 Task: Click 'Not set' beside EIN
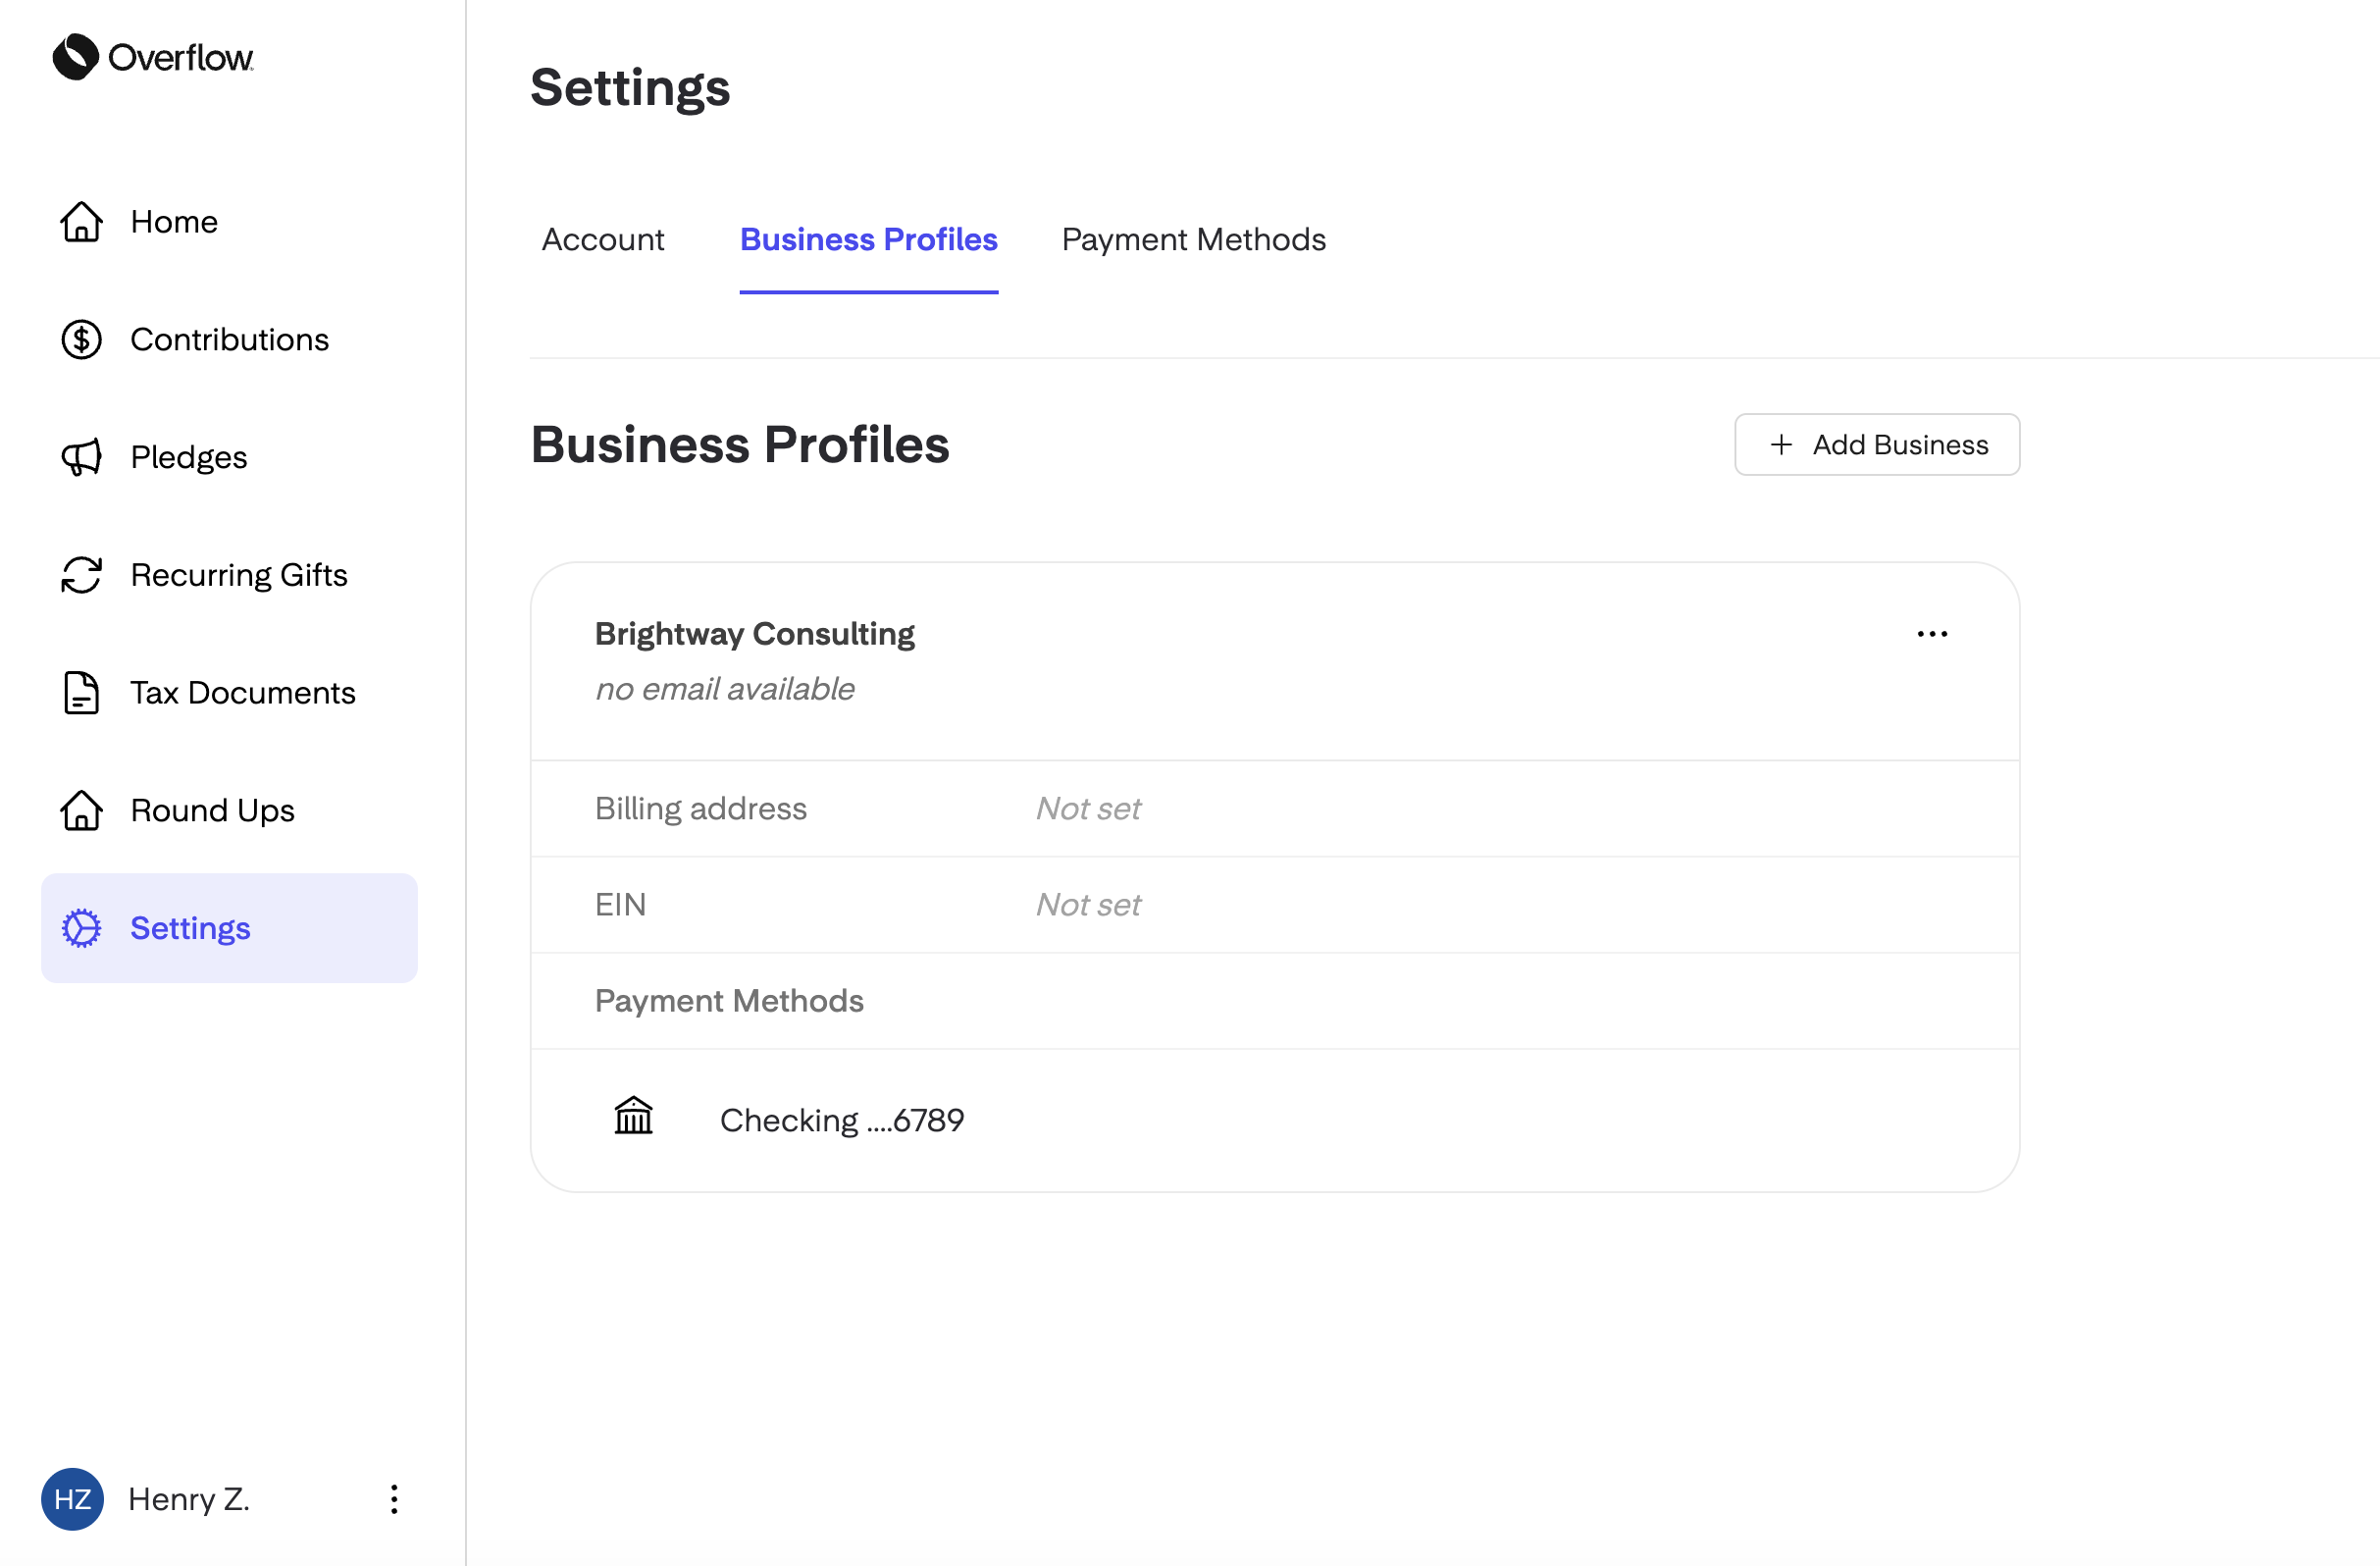pyautogui.click(x=1088, y=905)
